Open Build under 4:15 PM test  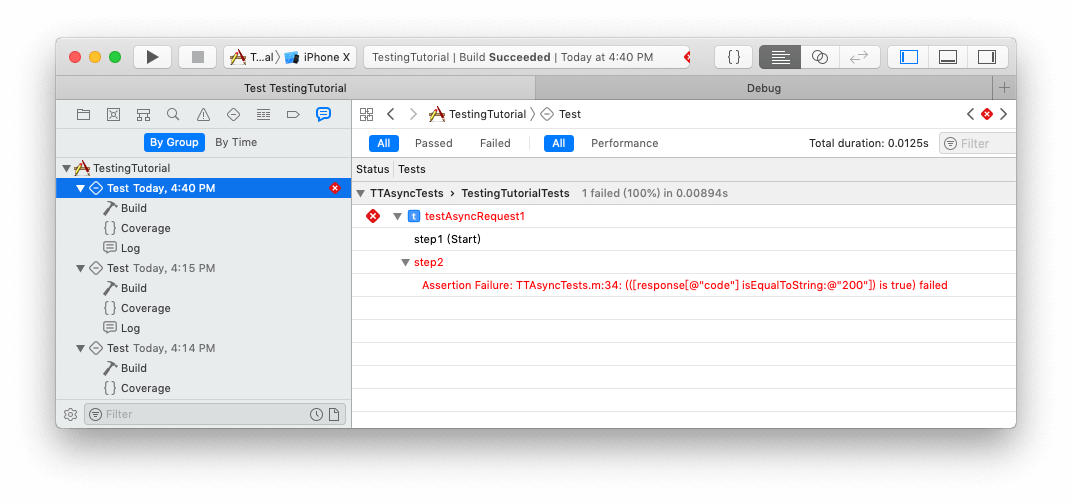tap(134, 288)
